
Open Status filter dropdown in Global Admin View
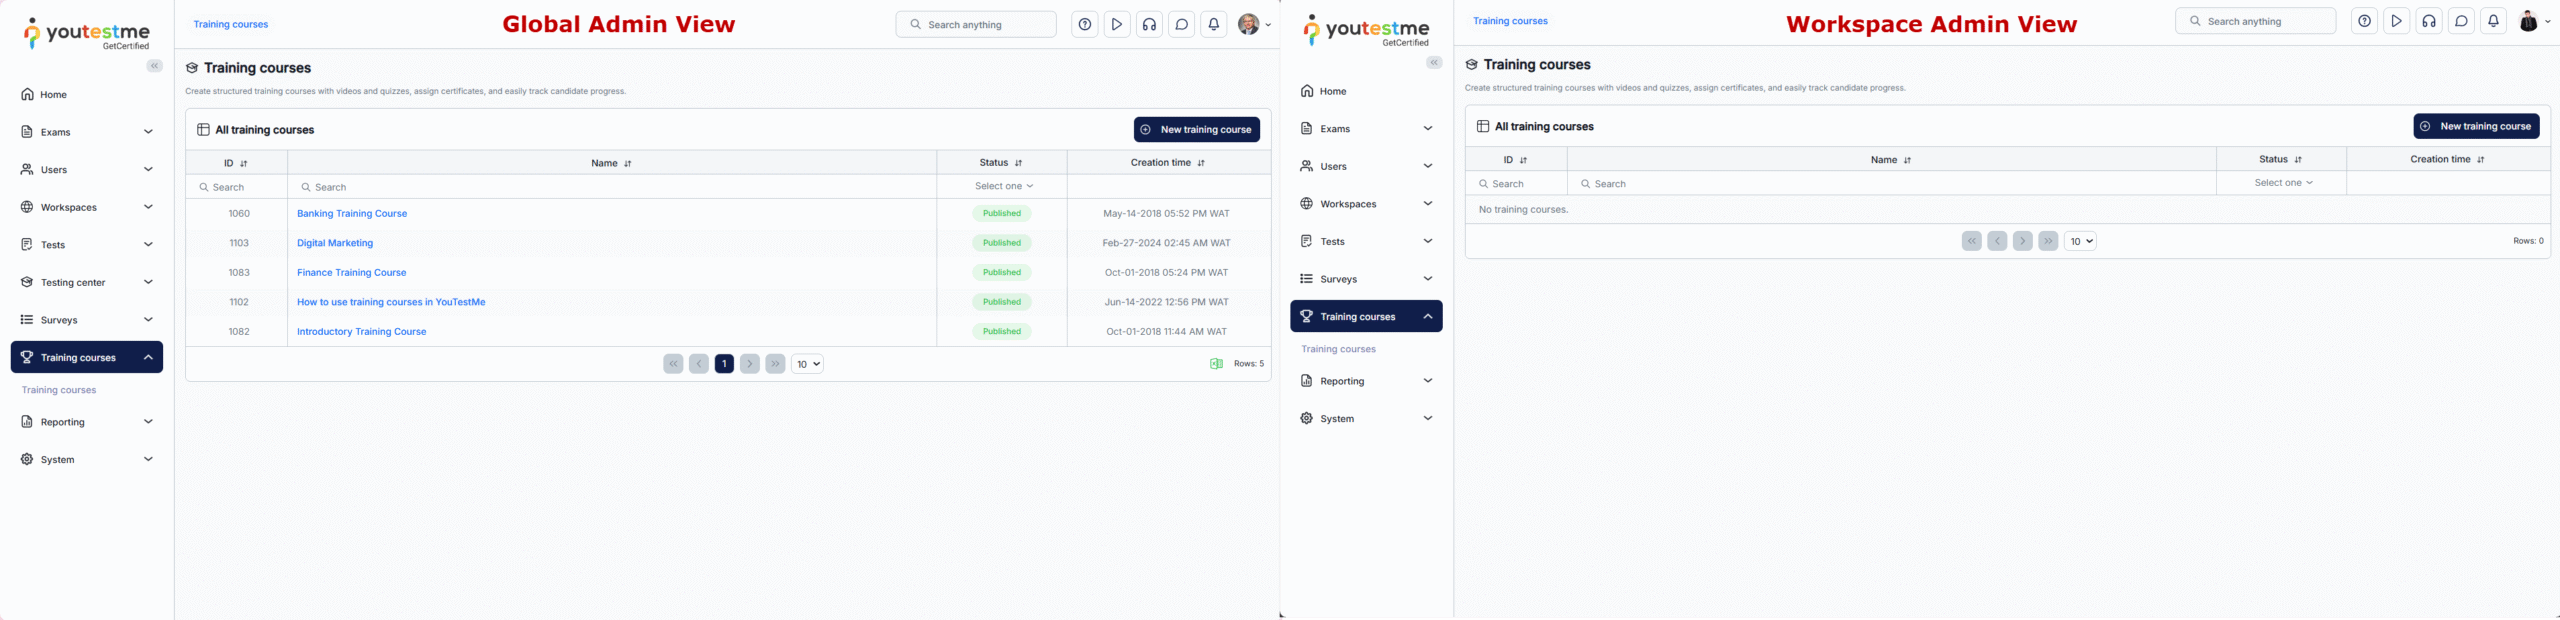coord(1003,186)
